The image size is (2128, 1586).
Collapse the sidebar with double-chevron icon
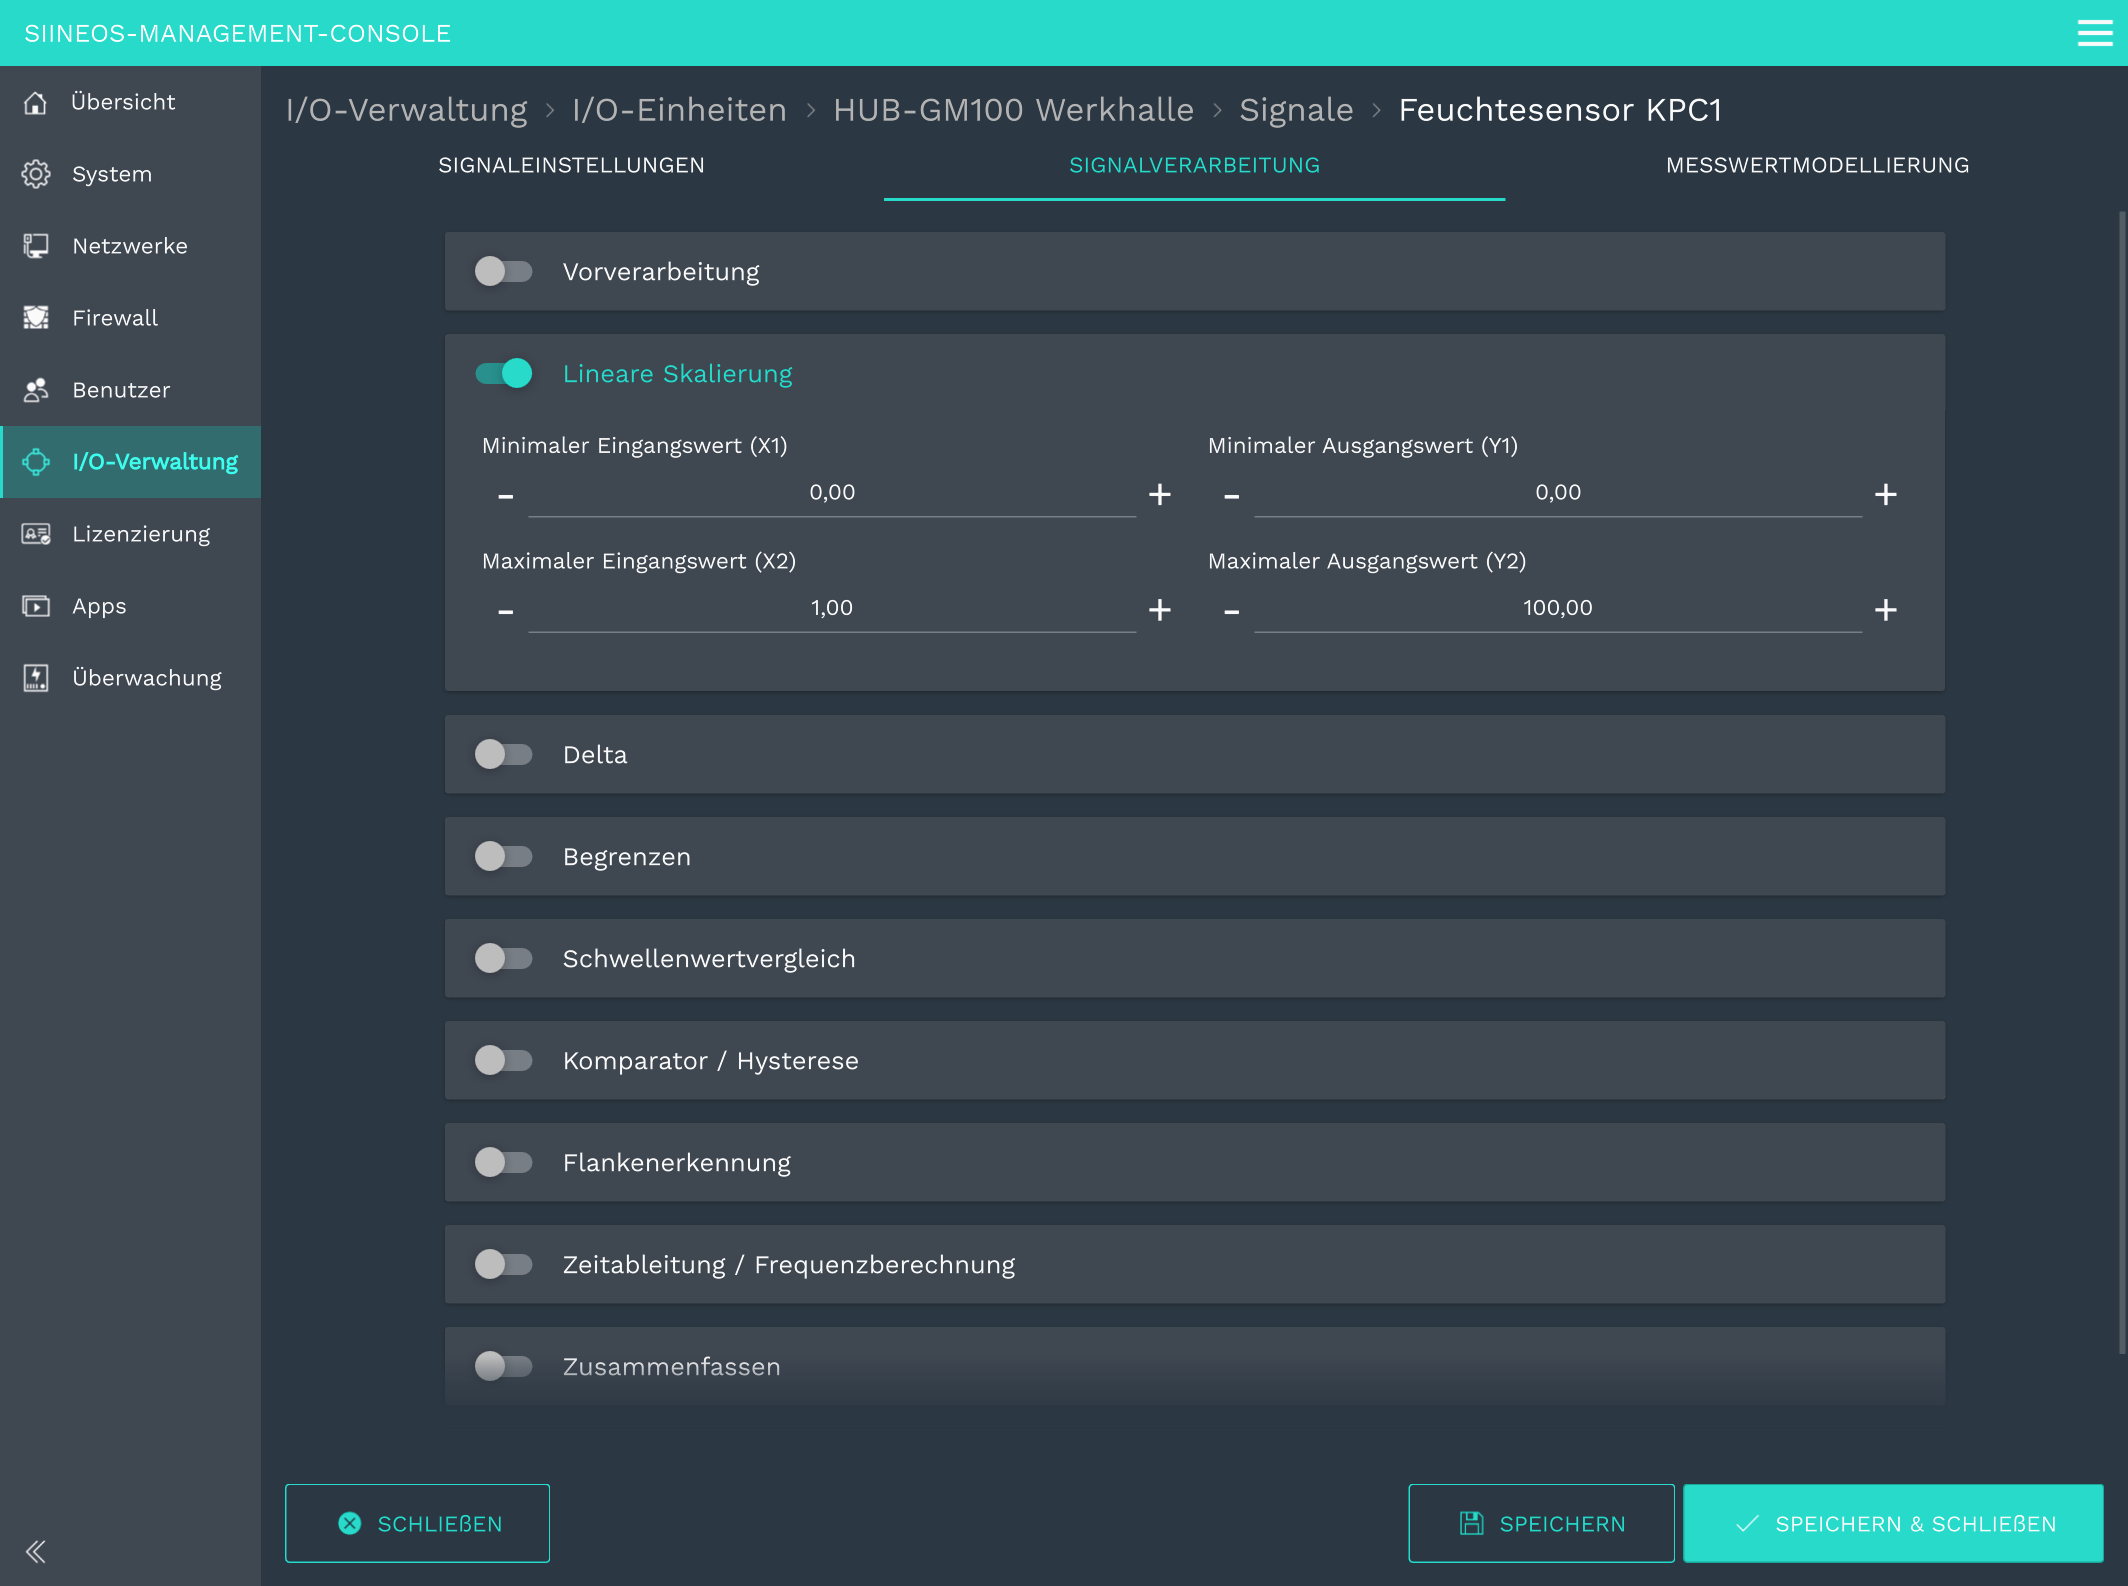click(36, 1551)
